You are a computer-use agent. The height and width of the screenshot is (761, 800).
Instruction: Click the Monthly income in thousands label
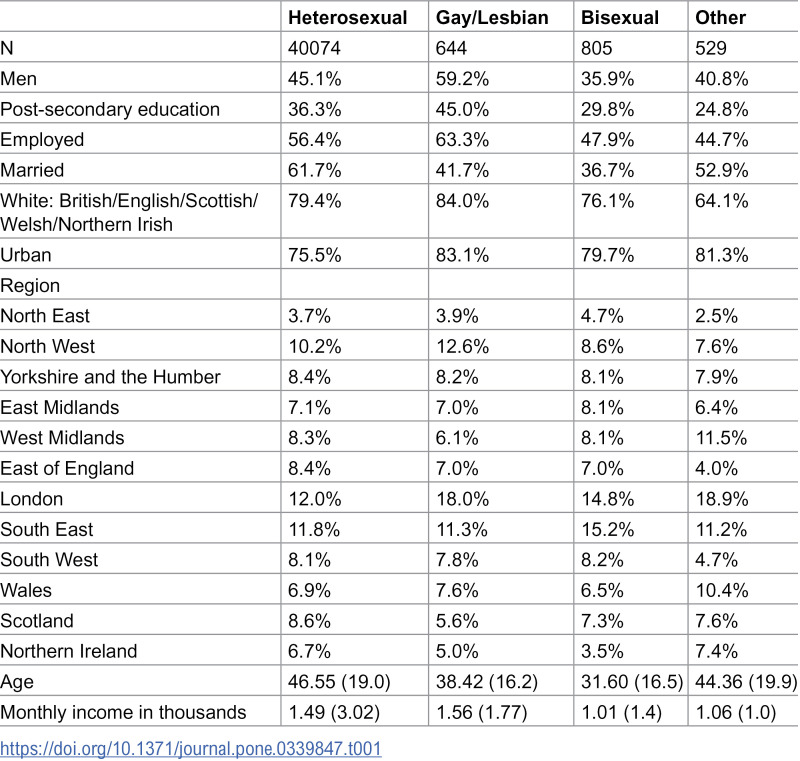pyautogui.click(x=123, y=712)
